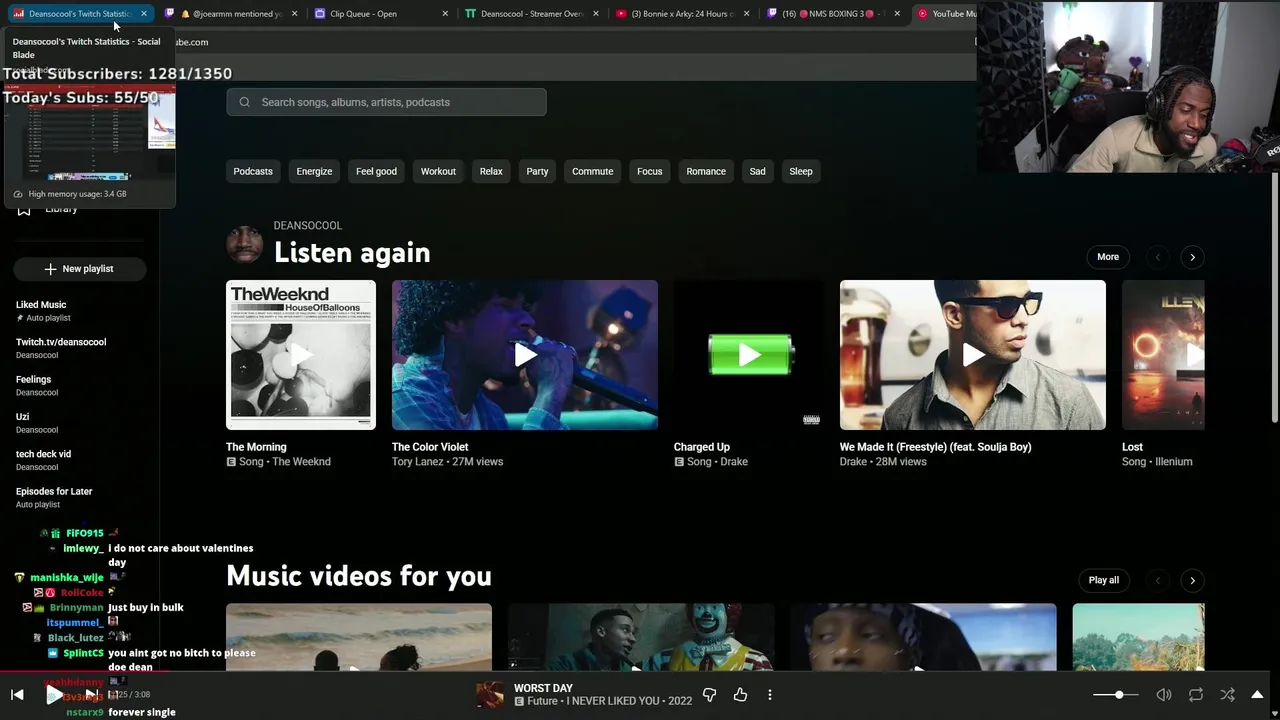The image size is (1280, 720).
Task: Mute with the speaker volume icon
Action: click(x=1164, y=695)
